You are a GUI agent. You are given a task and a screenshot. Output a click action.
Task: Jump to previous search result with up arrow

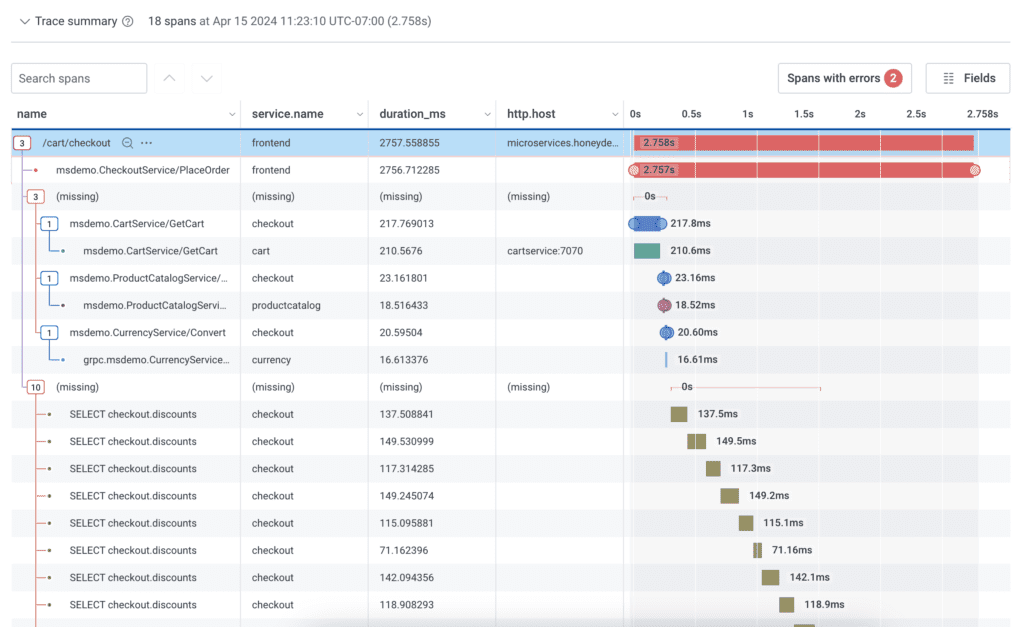pos(169,78)
